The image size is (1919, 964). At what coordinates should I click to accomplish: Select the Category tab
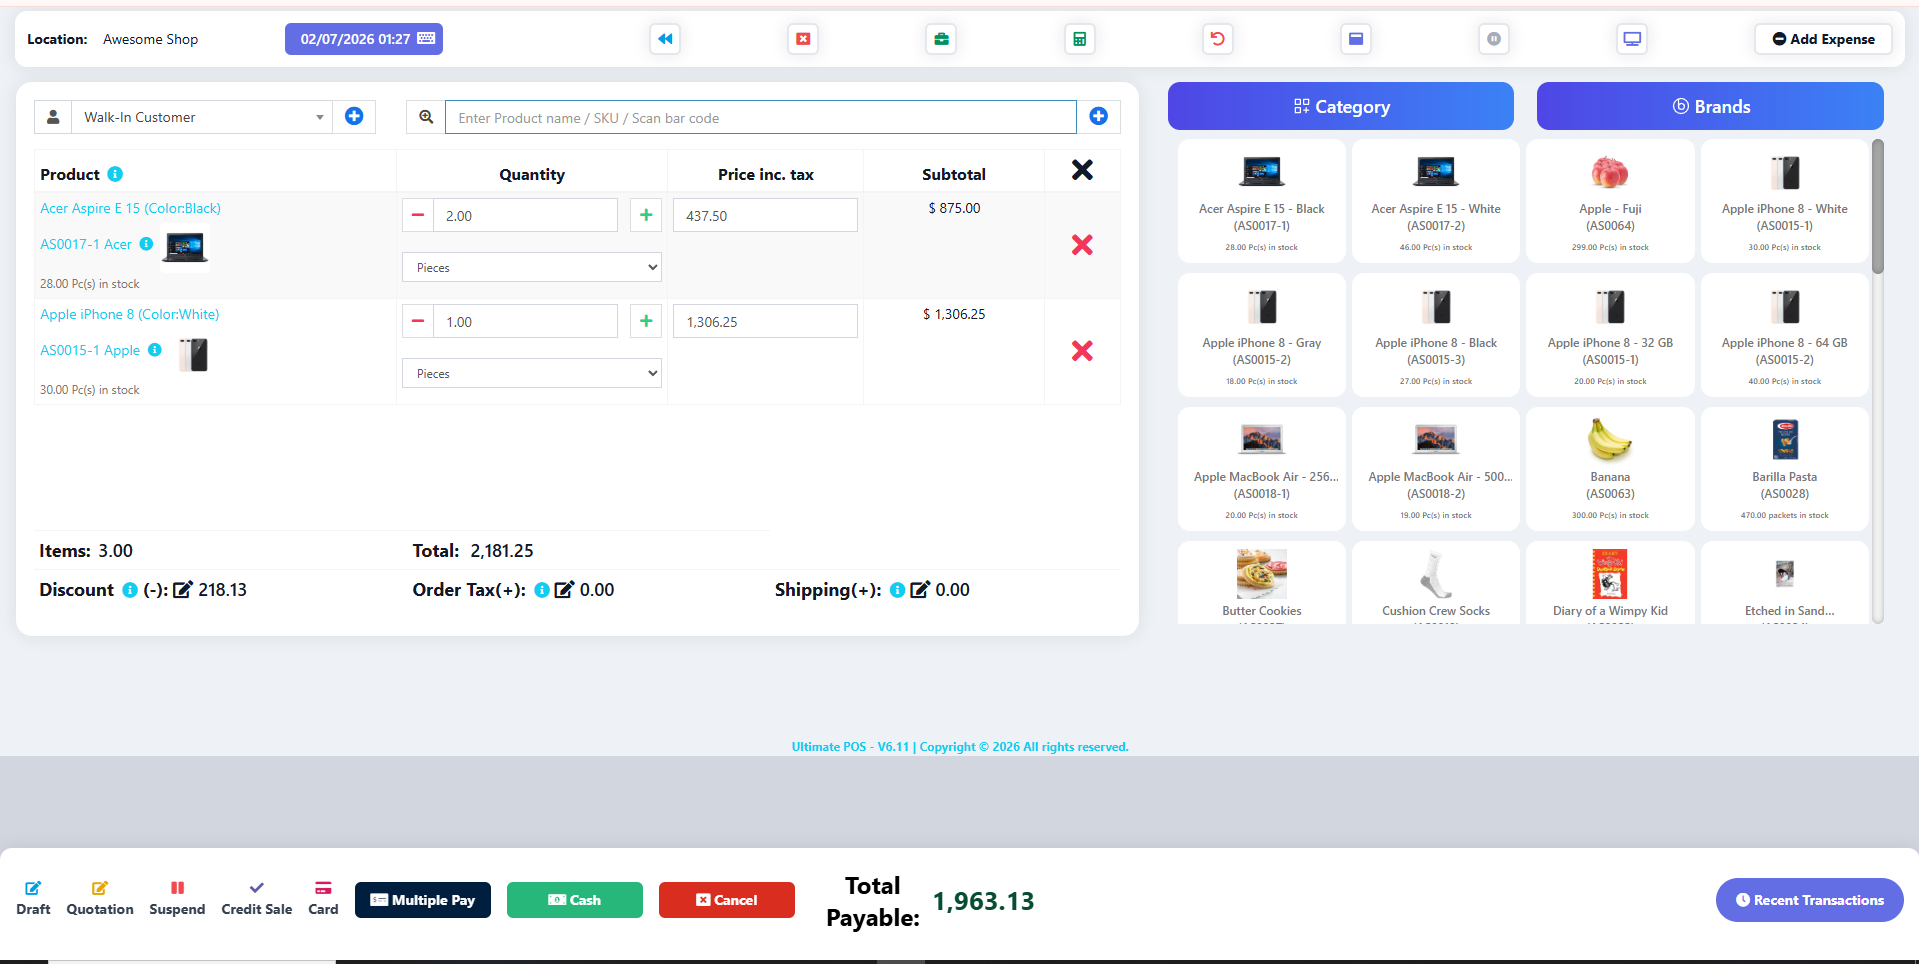[x=1340, y=106]
